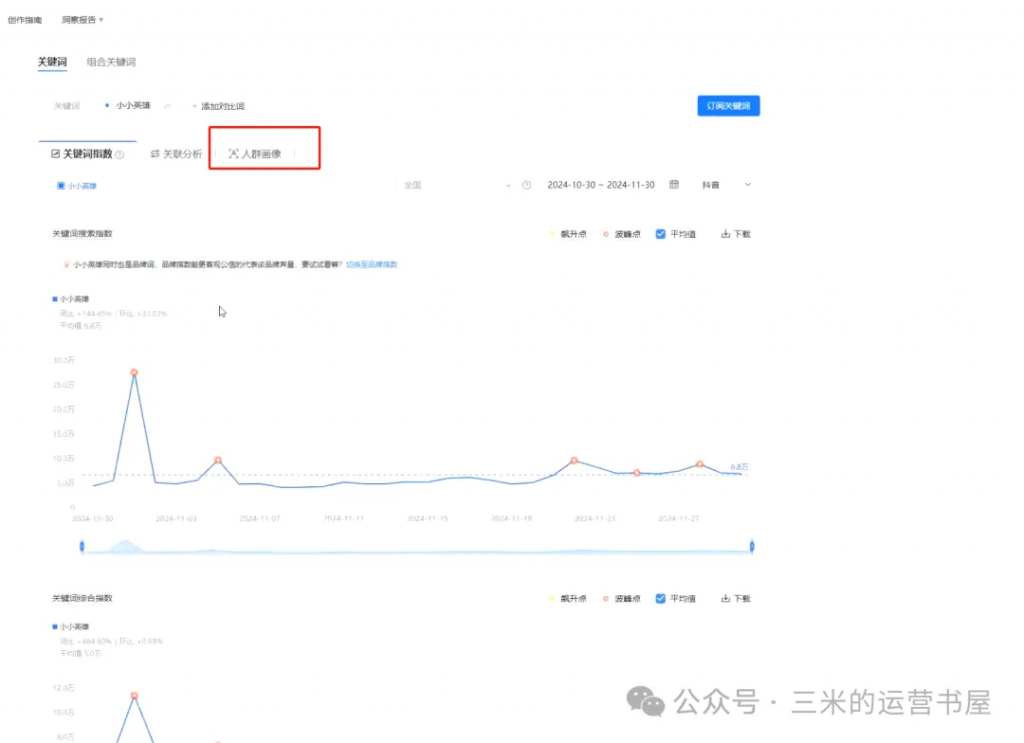Toggle 平均值 checkbox in 综合指数 chart
1024x743 pixels.
click(x=660, y=598)
